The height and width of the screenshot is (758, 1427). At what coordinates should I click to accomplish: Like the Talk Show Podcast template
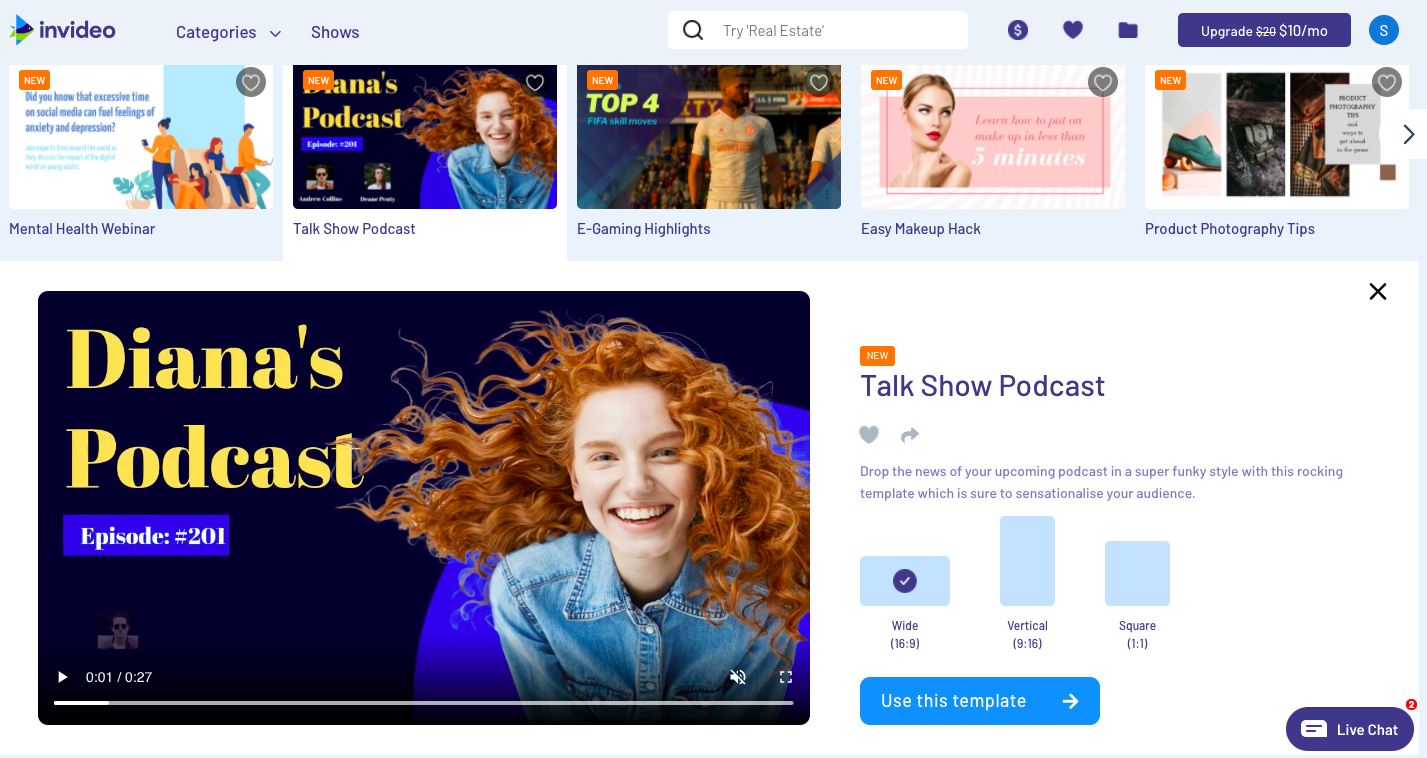869,435
